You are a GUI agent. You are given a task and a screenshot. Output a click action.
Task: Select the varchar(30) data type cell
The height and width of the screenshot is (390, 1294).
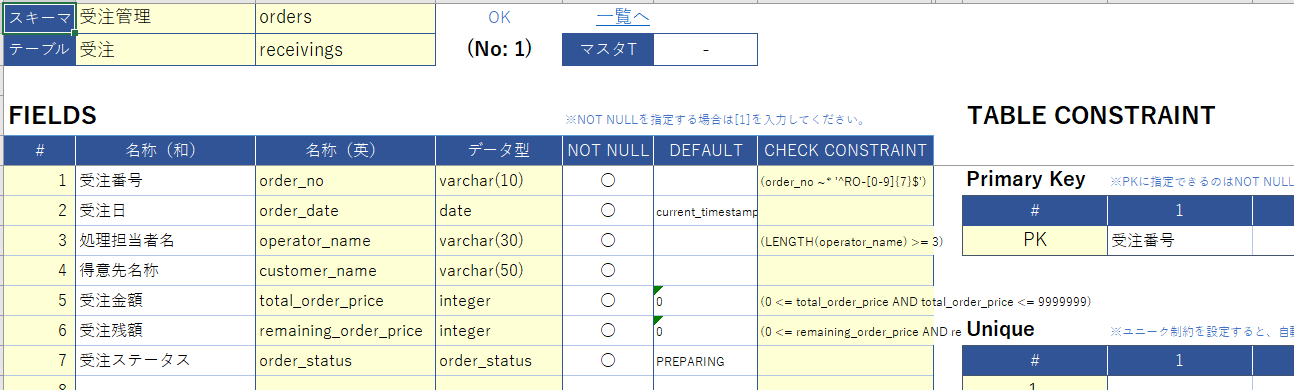499,241
